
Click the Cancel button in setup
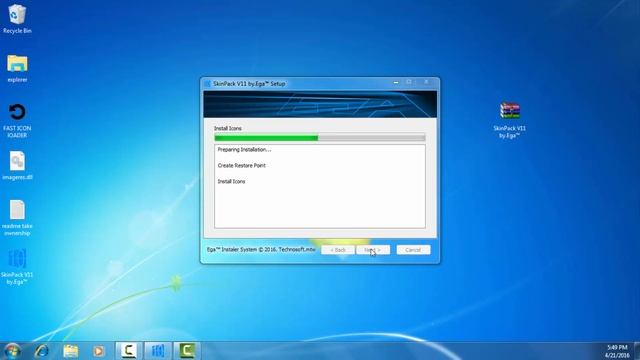pyautogui.click(x=413, y=250)
